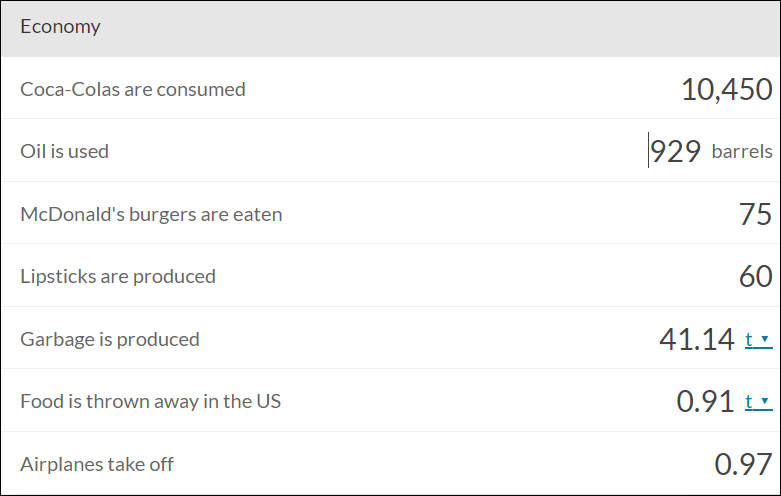Click the 't' unit link for Food
This screenshot has width=781, height=496.
point(749,401)
